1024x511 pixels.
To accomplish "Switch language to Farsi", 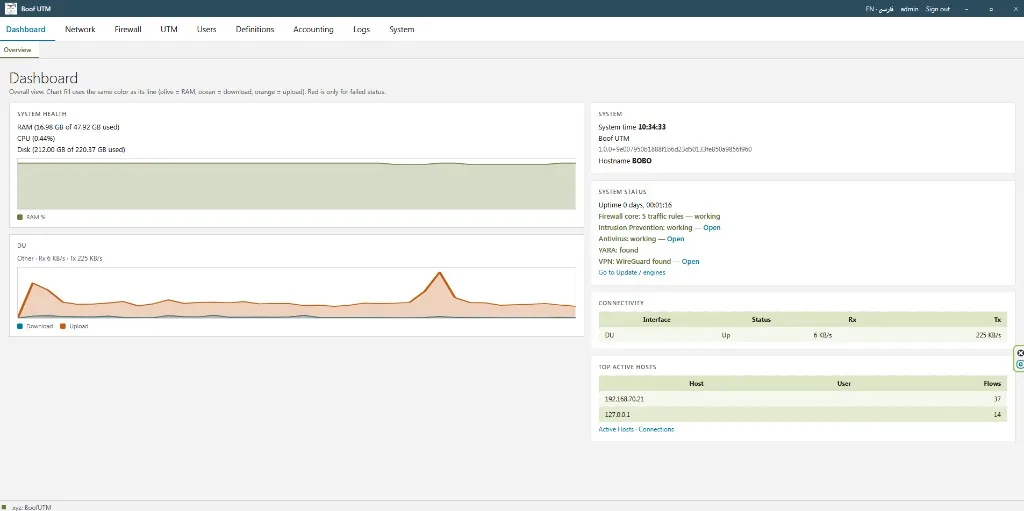I will 886,9.
